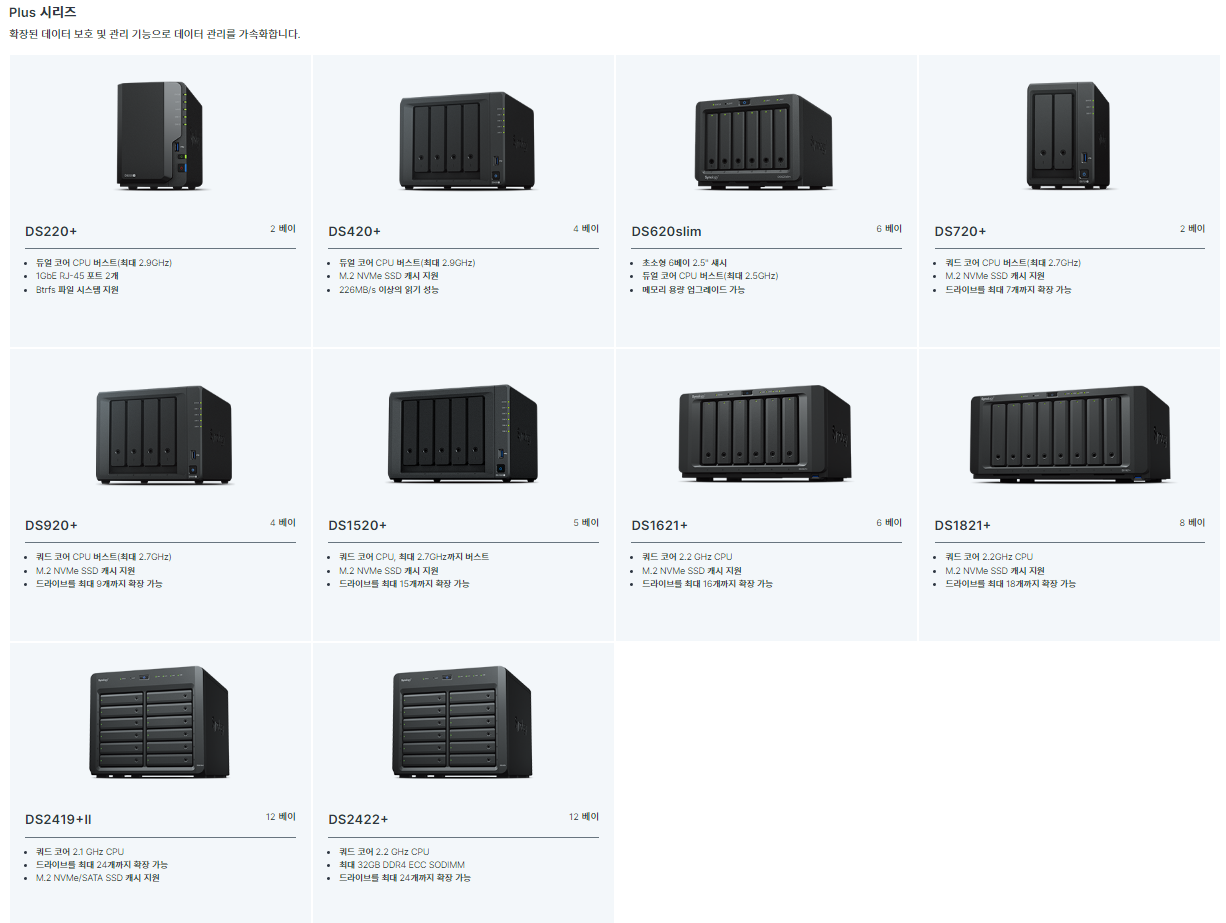Click '초소형 6베이 2.5" 섀시' text
The image size is (1226, 923).
pos(685,263)
